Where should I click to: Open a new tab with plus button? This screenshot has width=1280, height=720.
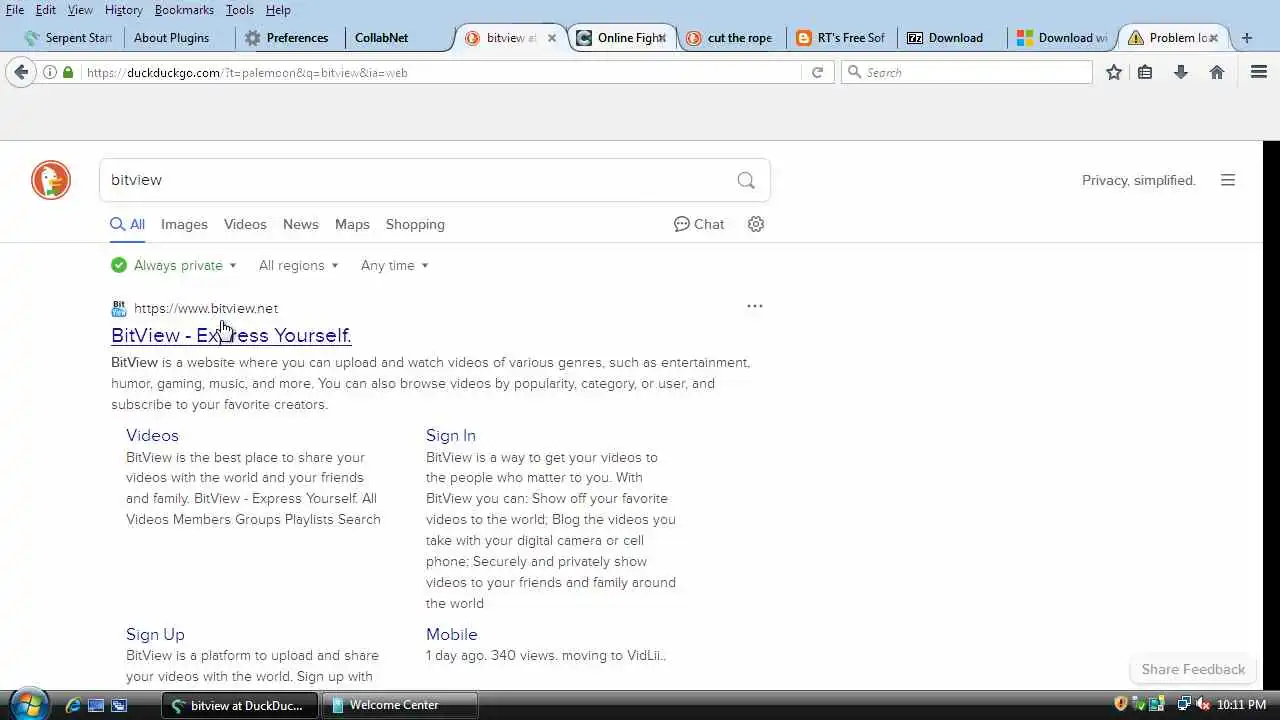tap(1246, 38)
